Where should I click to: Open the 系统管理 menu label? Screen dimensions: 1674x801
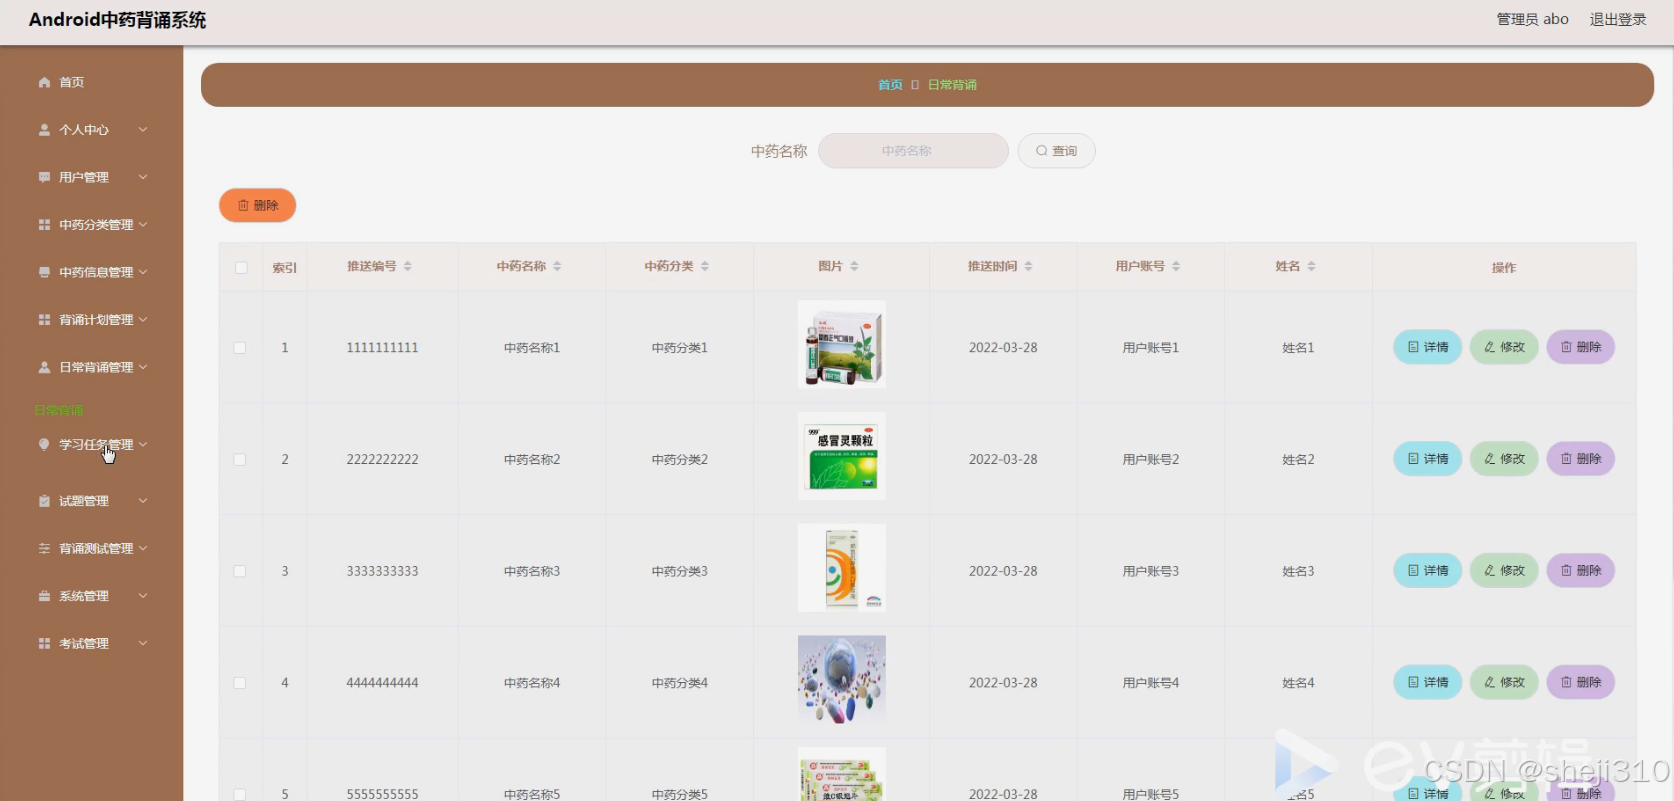coord(84,596)
